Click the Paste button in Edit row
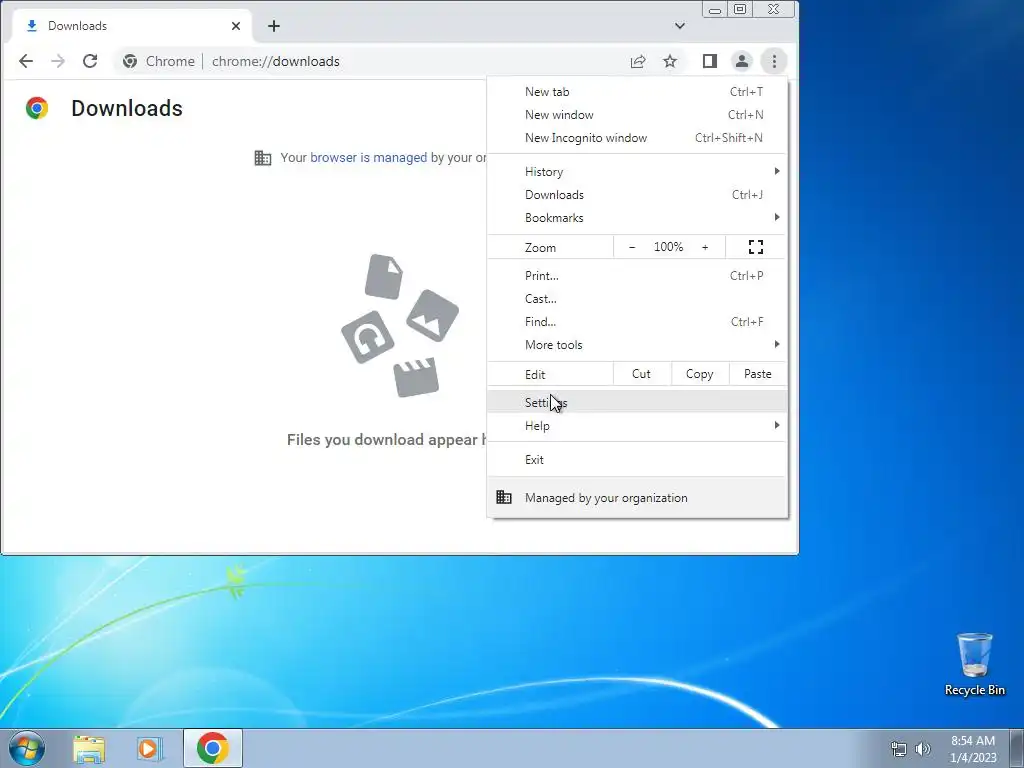The height and width of the screenshot is (768, 1024). pos(758,374)
